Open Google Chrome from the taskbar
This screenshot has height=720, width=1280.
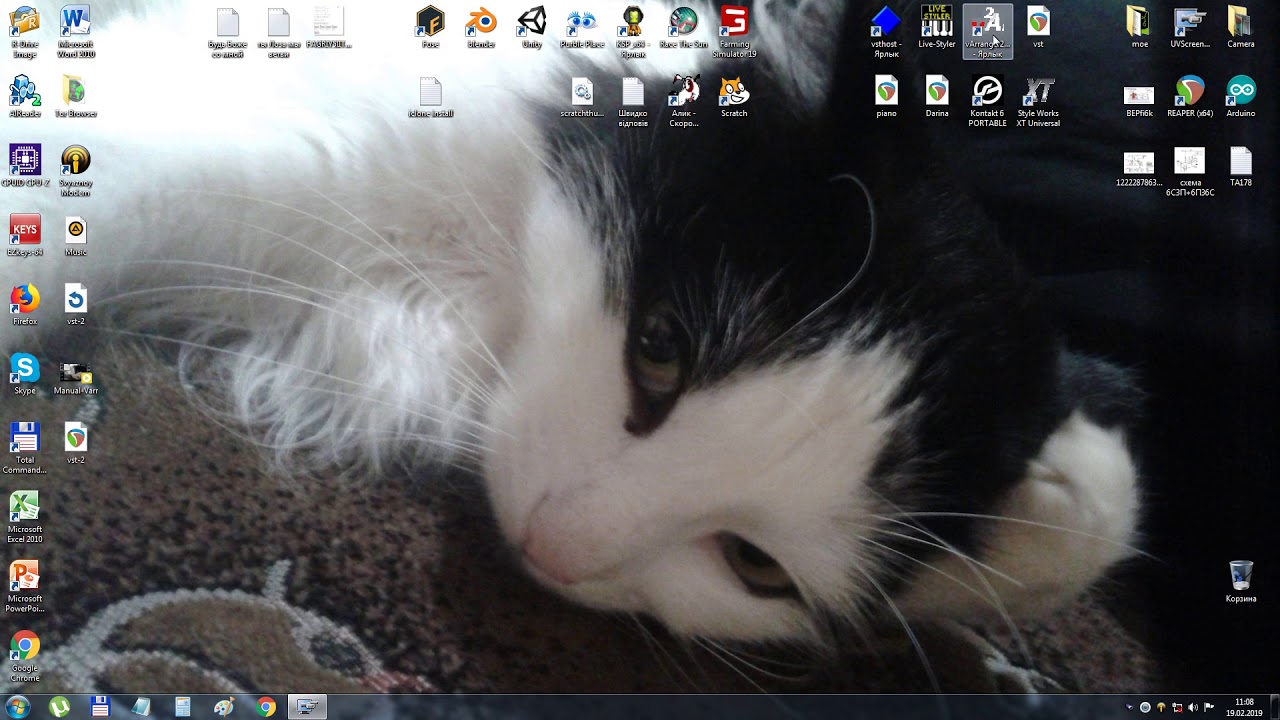pyautogui.click(x=266, y=707)
